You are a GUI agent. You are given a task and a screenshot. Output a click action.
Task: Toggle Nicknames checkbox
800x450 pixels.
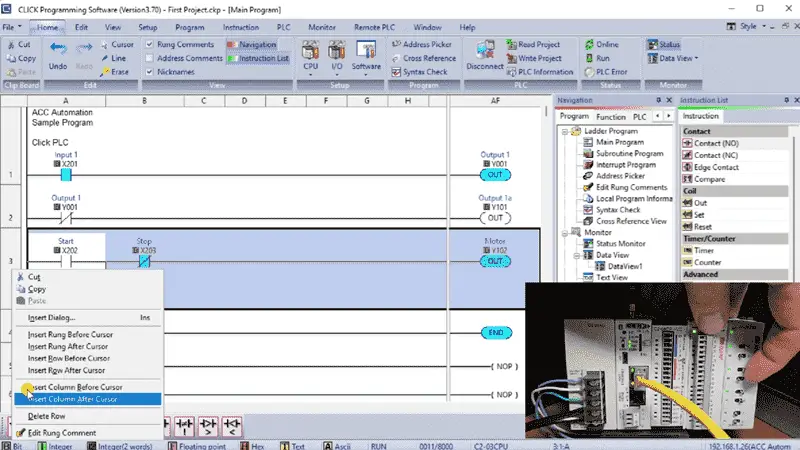tap(149, 72)
